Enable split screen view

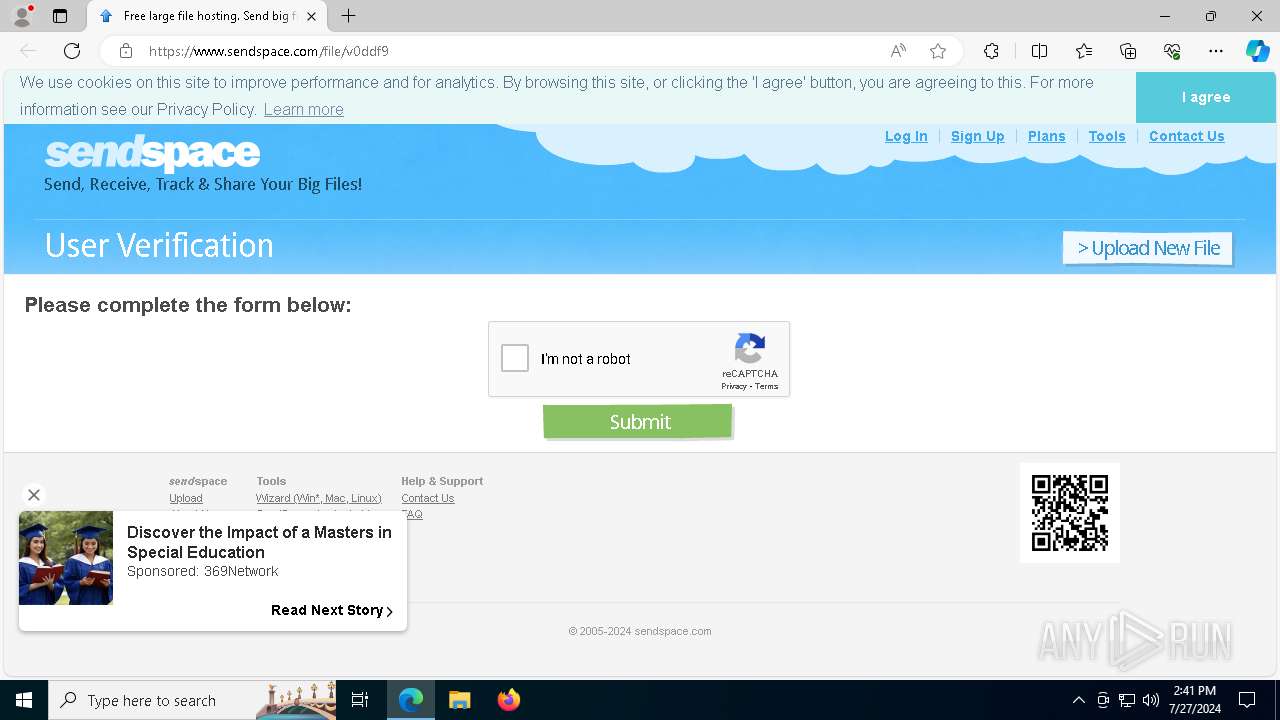click(x=1039, y=51)
